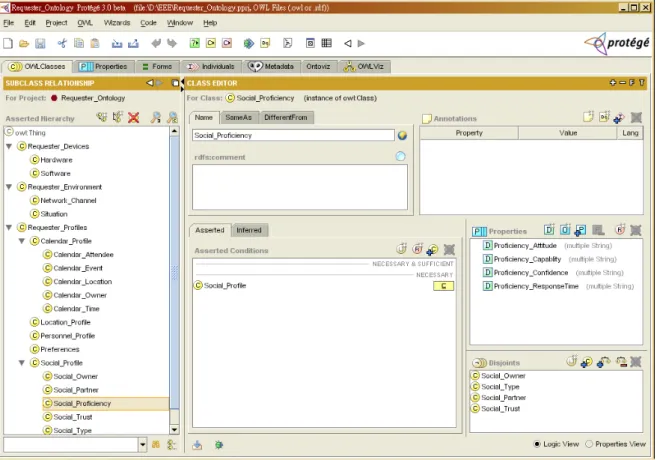
Task: Click the Value column header in Annotations
Action: 568,133
